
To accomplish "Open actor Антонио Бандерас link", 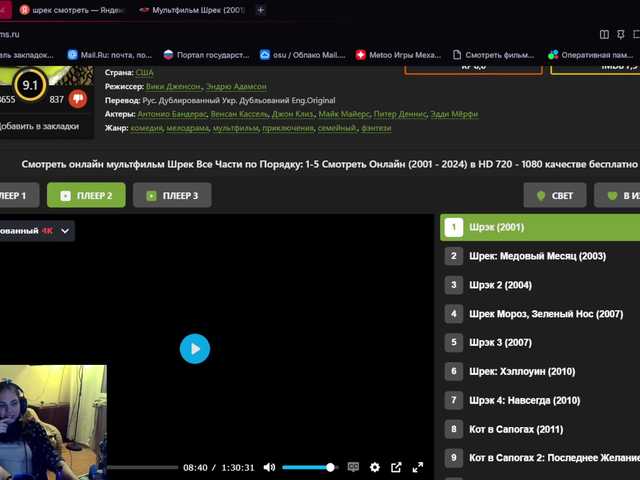I will click(x=172, y=114).
